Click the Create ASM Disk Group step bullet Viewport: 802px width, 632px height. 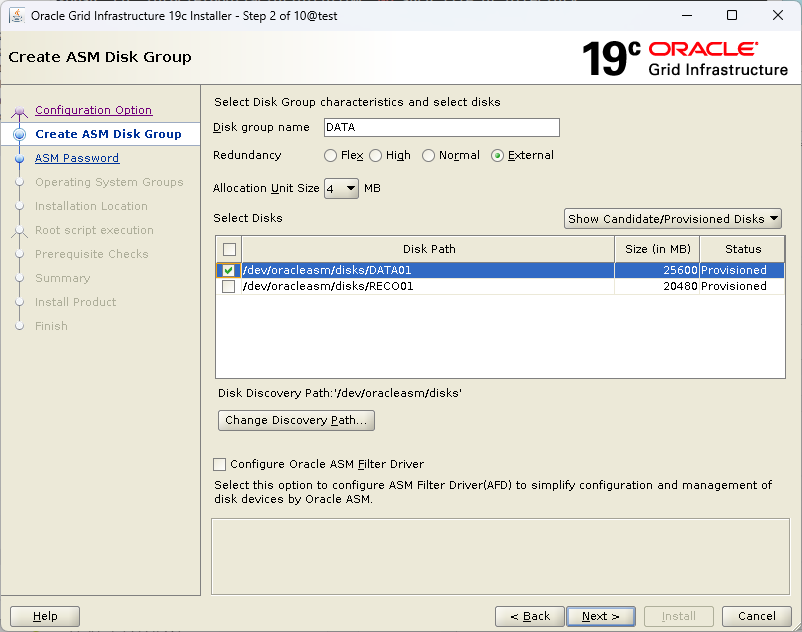[x=19, y=134]
